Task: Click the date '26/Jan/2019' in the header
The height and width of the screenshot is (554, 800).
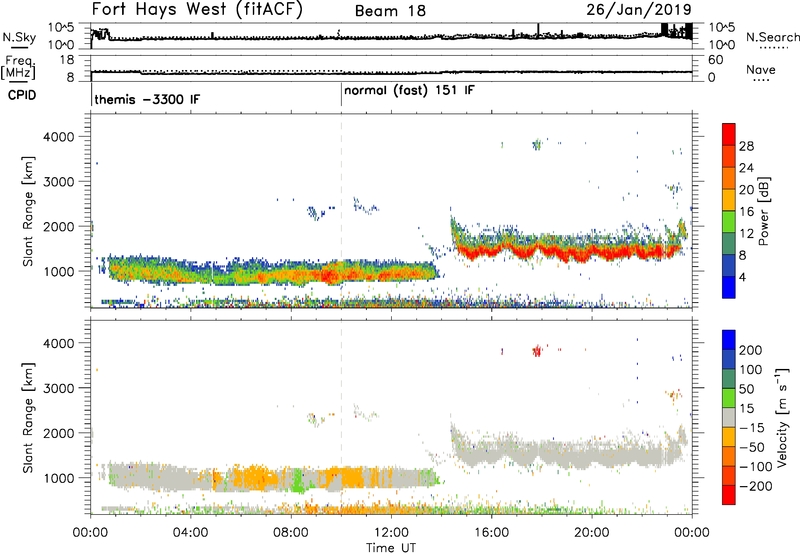Action: click(639, 10)
